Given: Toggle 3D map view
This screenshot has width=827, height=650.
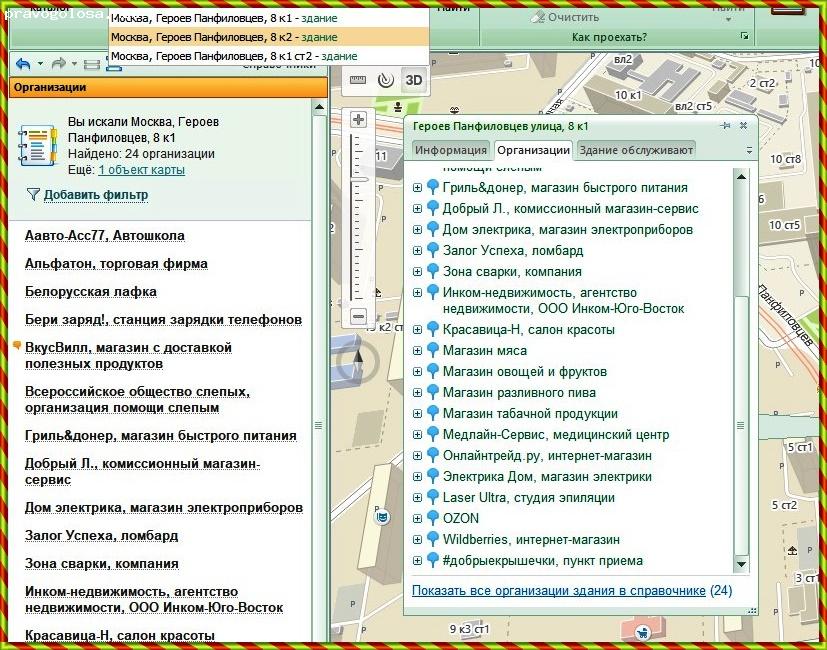Looking at the screenshot, I should point(413,81).
